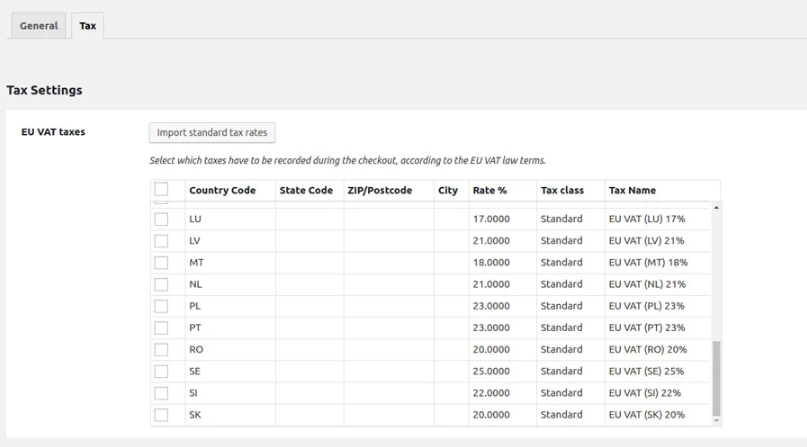Screen dimensions: 807x447
Task: Click the scroll up arrow of tax table
Action: tap(716, 207)
